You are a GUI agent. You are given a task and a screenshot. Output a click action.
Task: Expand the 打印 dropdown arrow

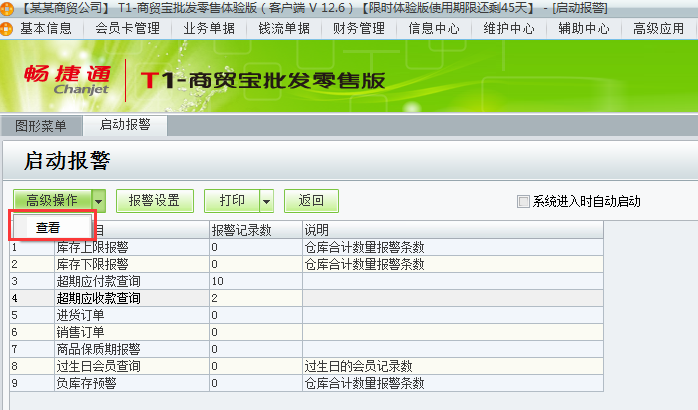(x=266, y=201)
